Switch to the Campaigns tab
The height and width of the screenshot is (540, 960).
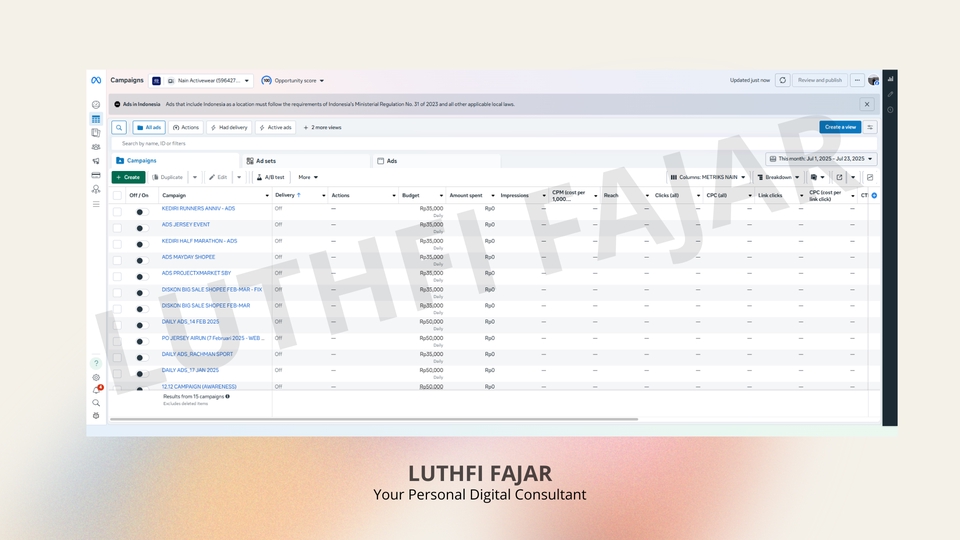[x=175, y=160]
